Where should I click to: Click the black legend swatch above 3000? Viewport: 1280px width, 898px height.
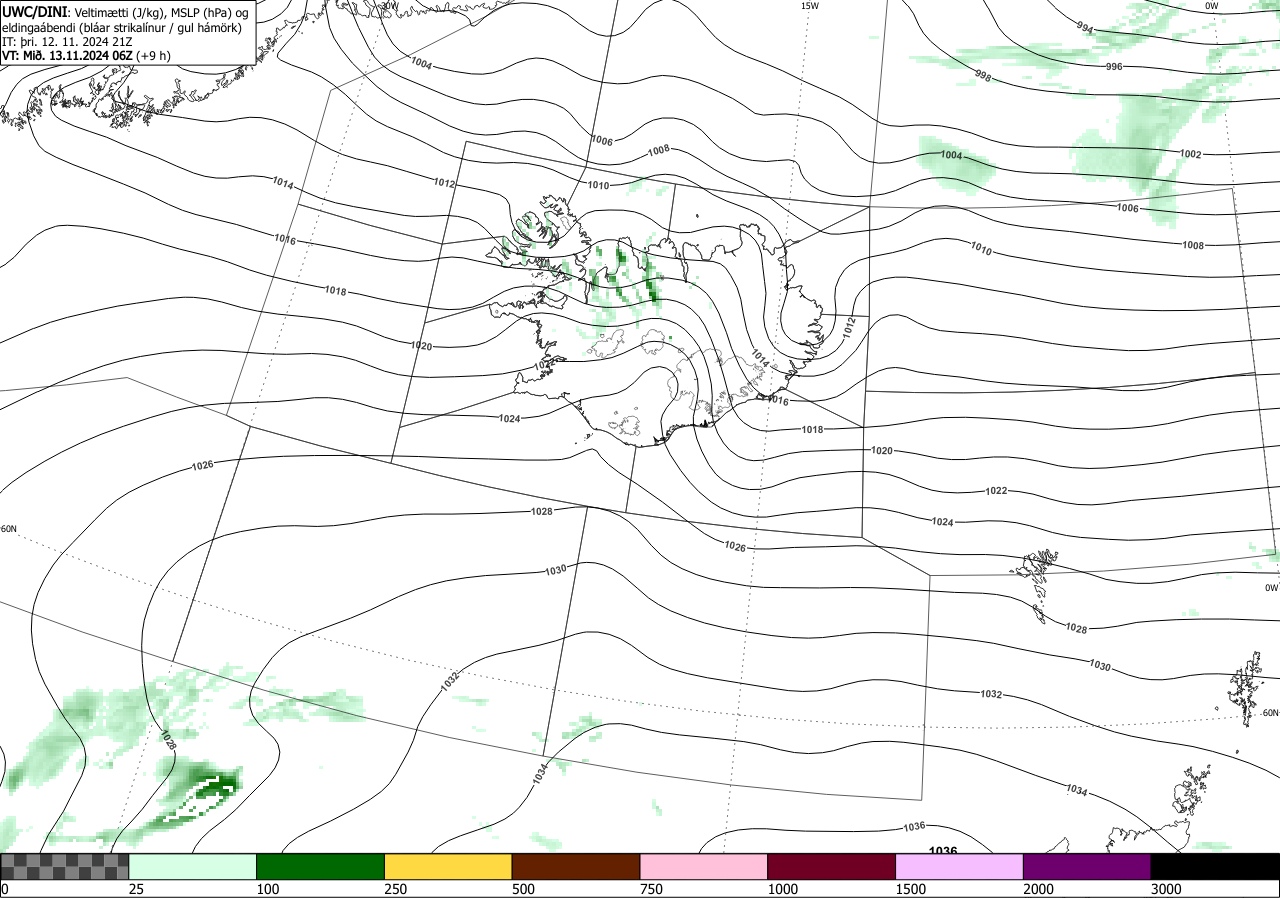click(x=1215, y=866)
